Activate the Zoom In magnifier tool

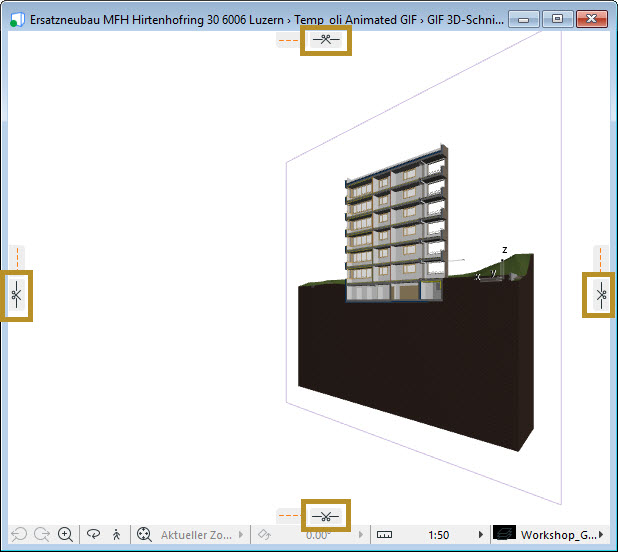(x=65, y=535)
